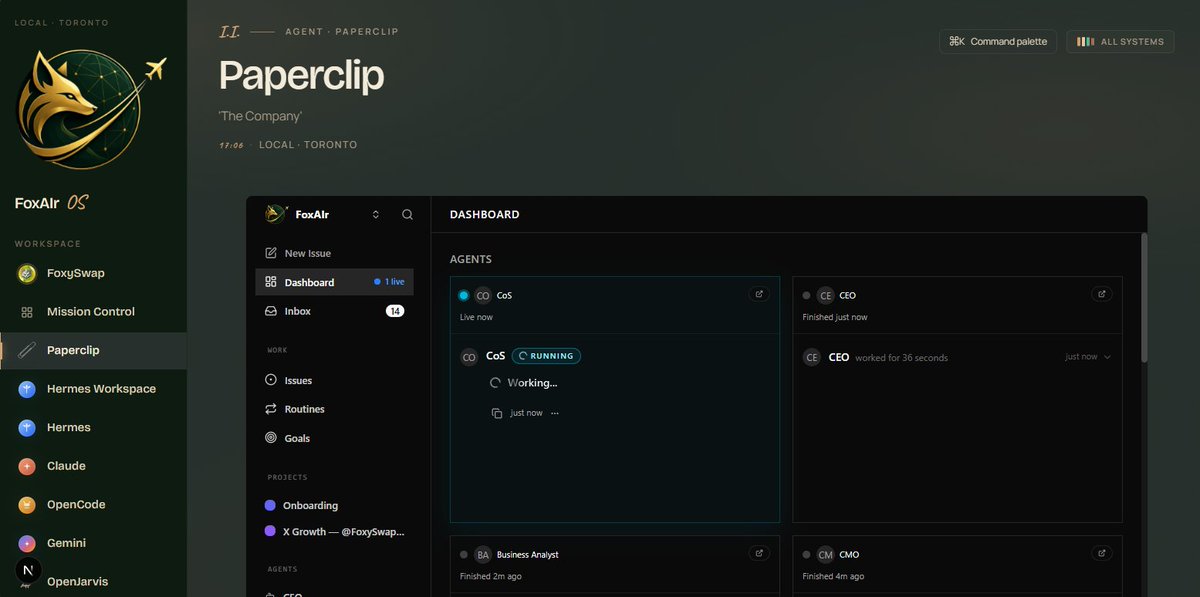1200x597 pixels.
Task: Click the OpenCode workspace icon
Action: tap(27, 505)
